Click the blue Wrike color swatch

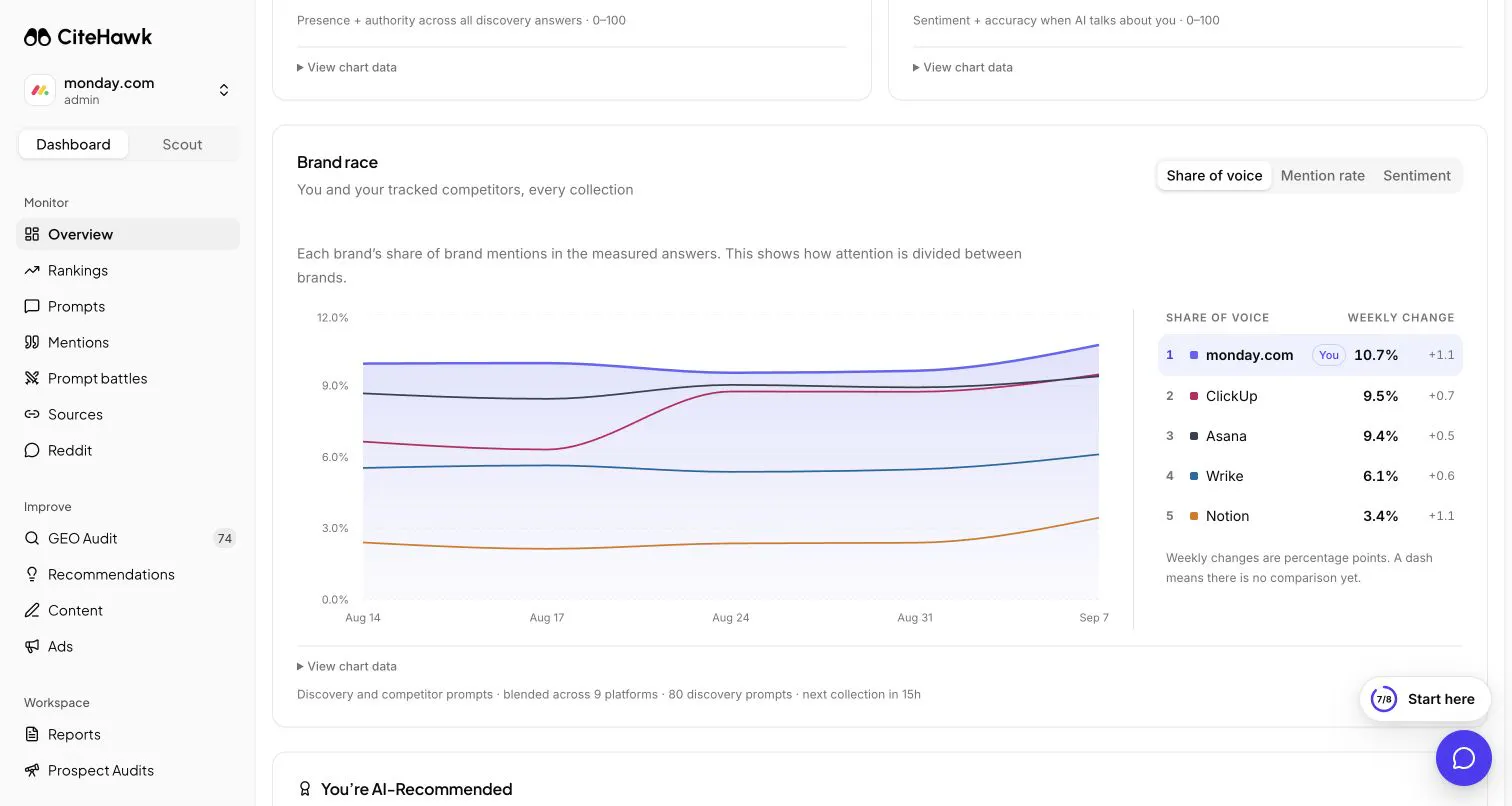tap(1194, 476)
